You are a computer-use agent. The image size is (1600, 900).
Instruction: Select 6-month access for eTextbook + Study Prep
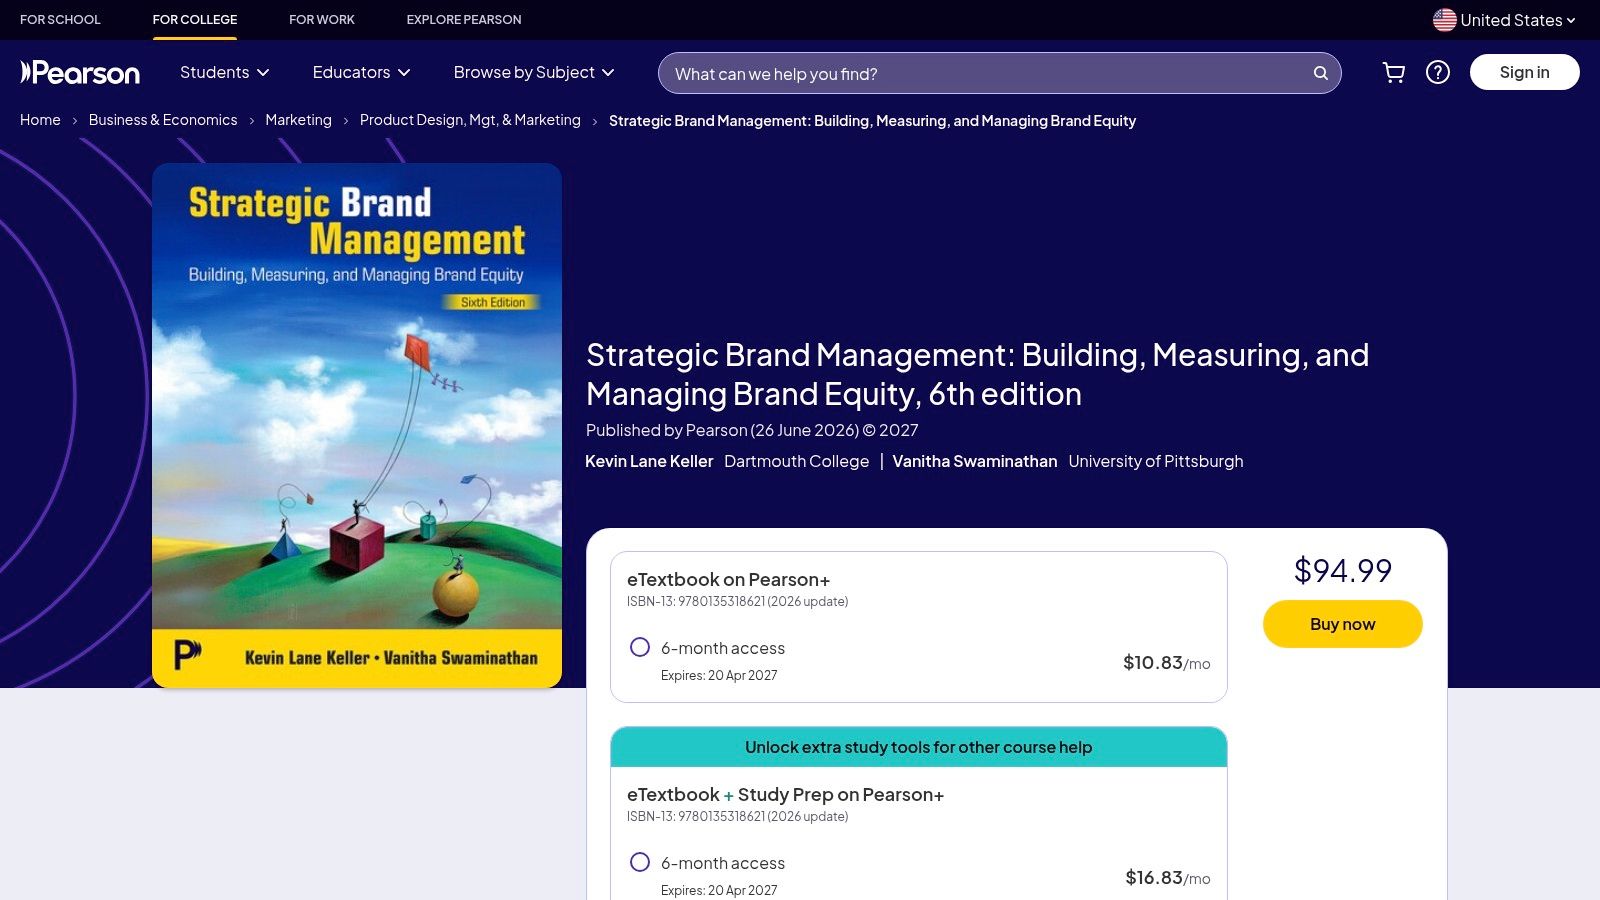pos(640,862)
